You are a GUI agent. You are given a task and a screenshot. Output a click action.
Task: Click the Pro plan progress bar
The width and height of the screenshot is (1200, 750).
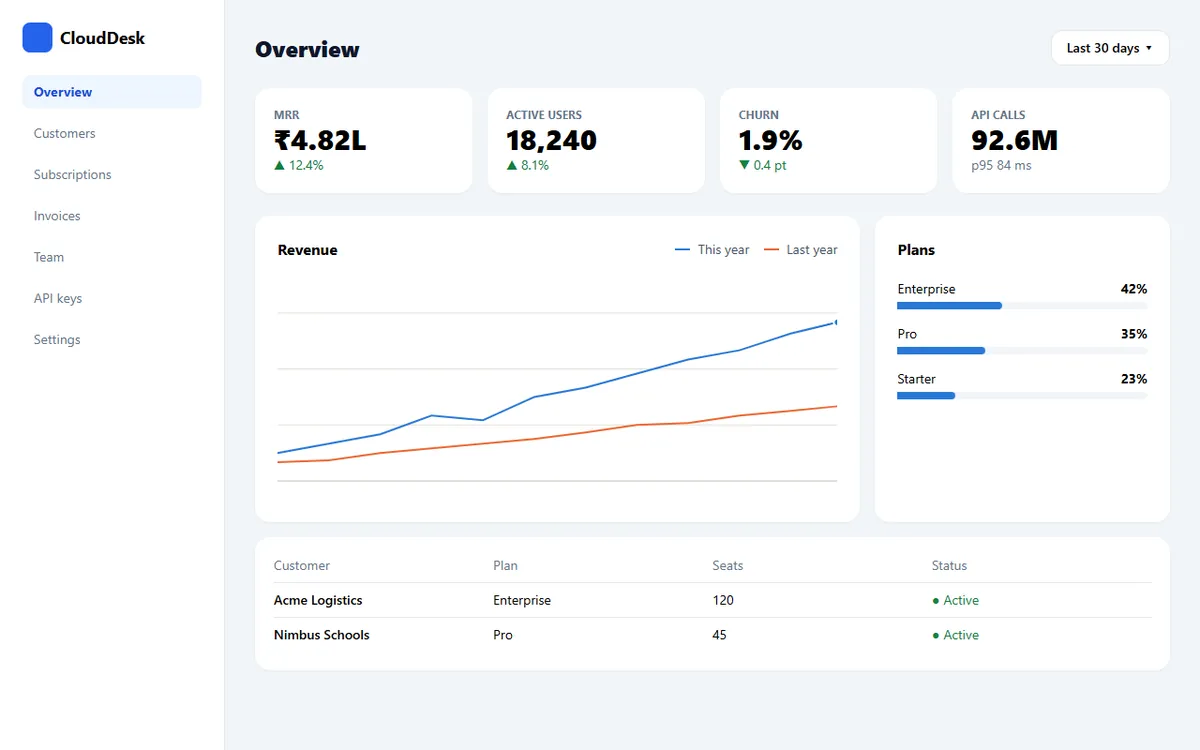[1022, 351]
